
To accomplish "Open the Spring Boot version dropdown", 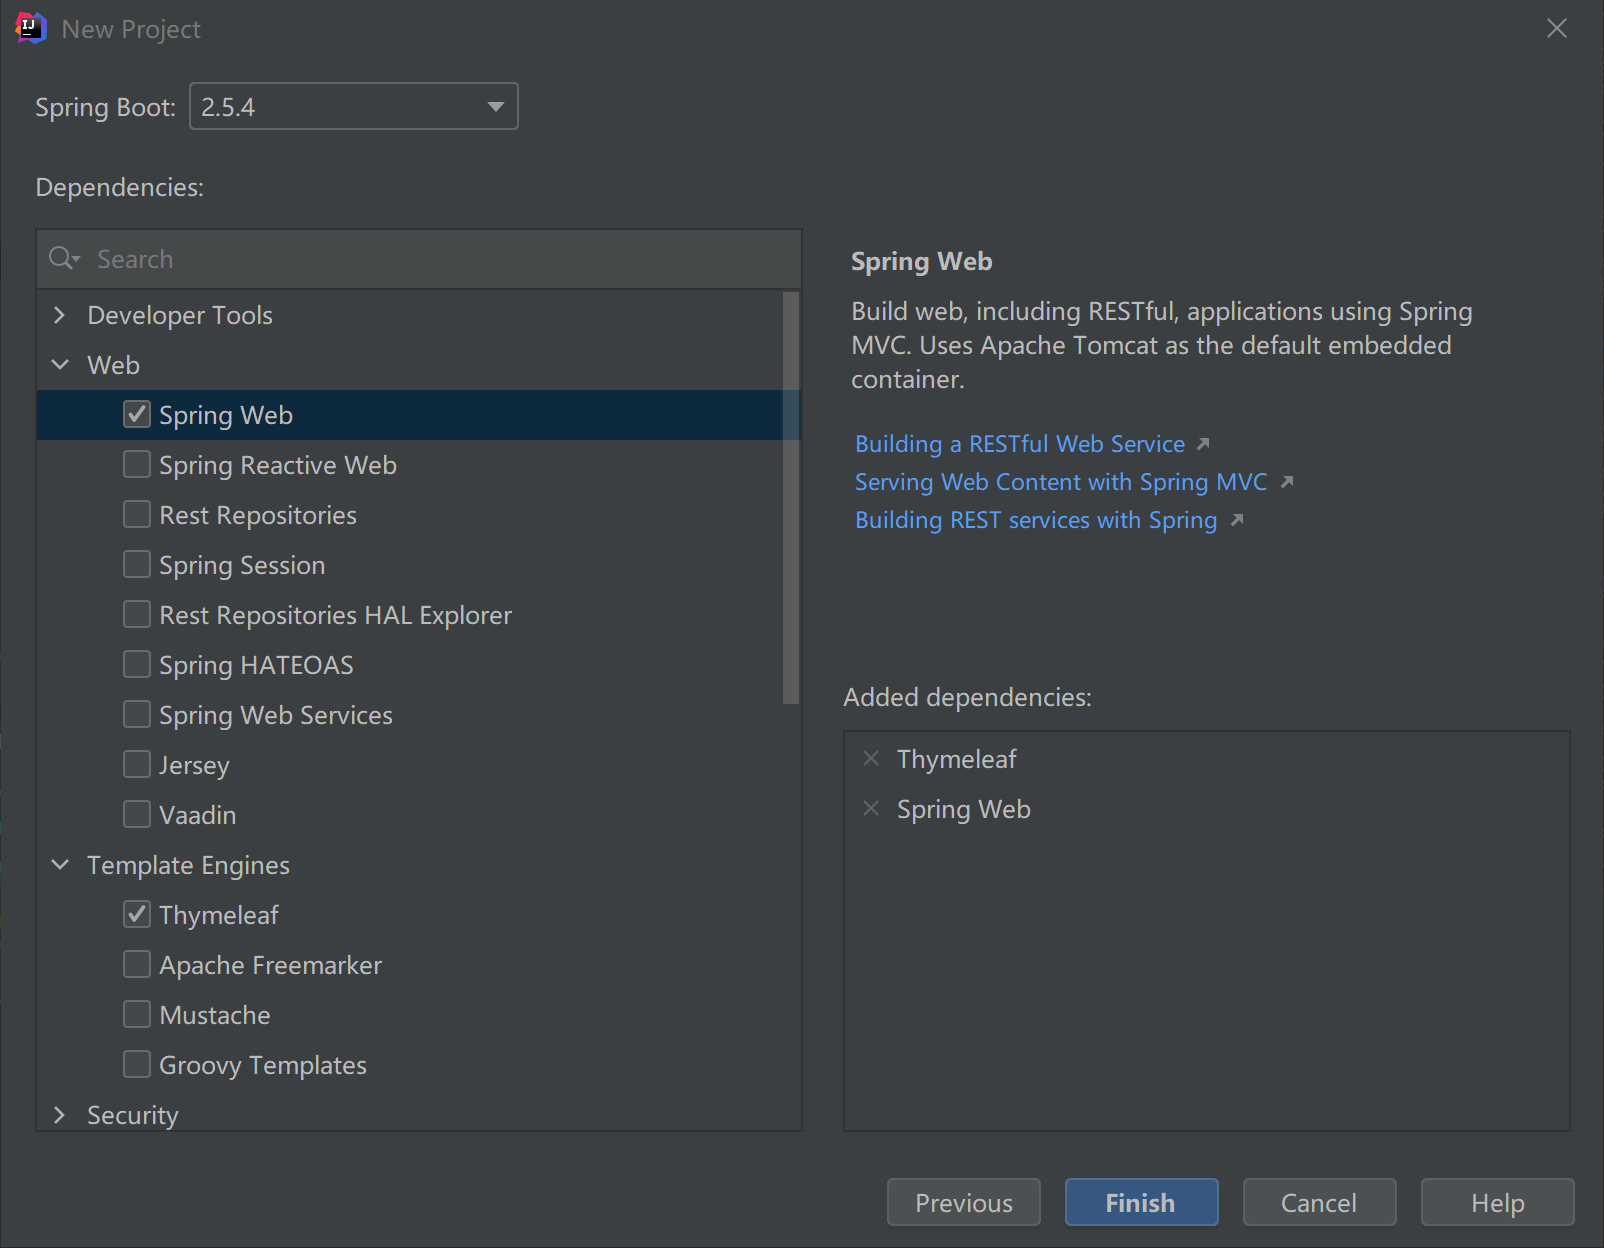I will coord(354,106).
